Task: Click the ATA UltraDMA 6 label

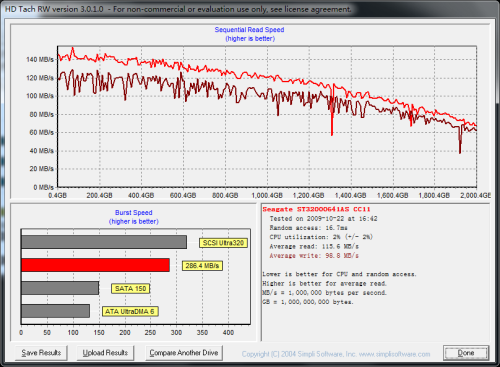Action: click(130, 311)
